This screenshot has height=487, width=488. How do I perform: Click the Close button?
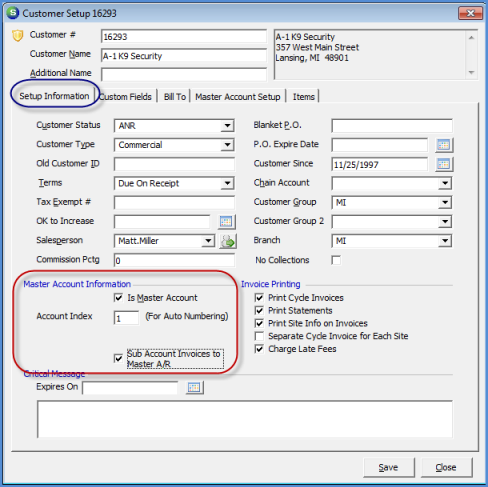coord(446,467)
